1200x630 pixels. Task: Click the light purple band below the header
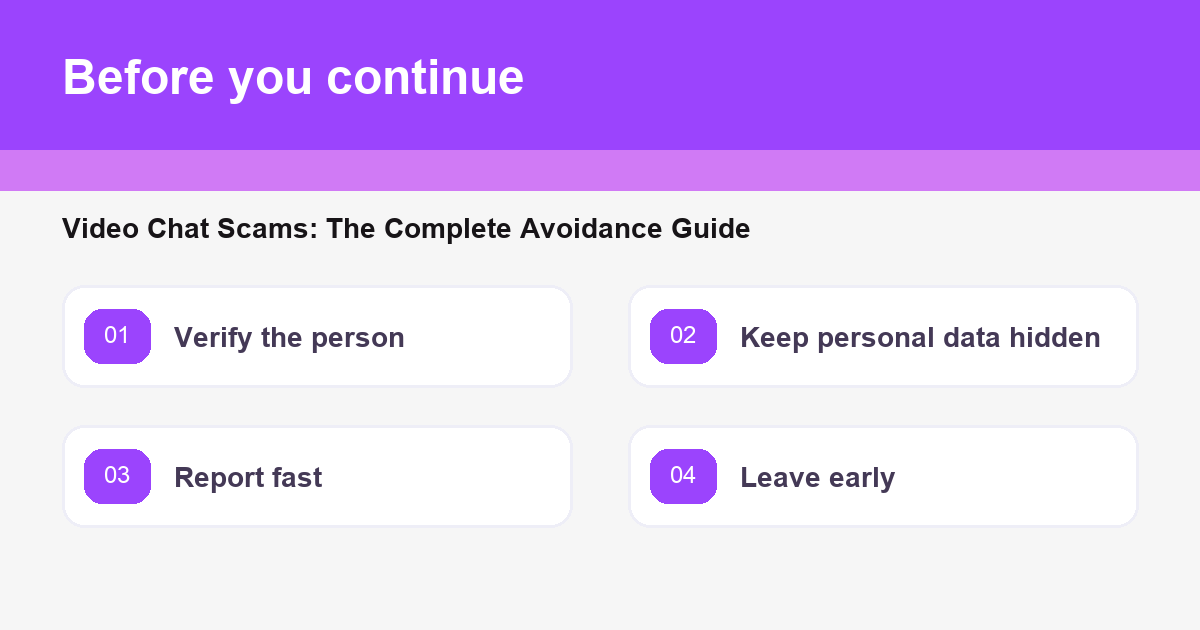pyautogui.click(x=600, y=170)
